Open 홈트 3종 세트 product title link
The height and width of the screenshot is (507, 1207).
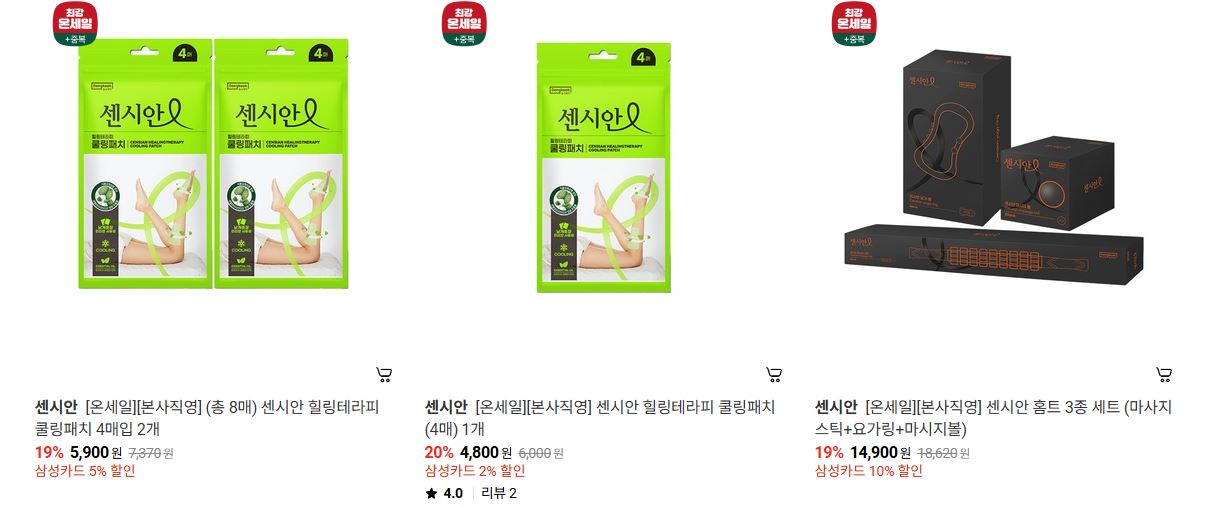(x=994, y=417)
